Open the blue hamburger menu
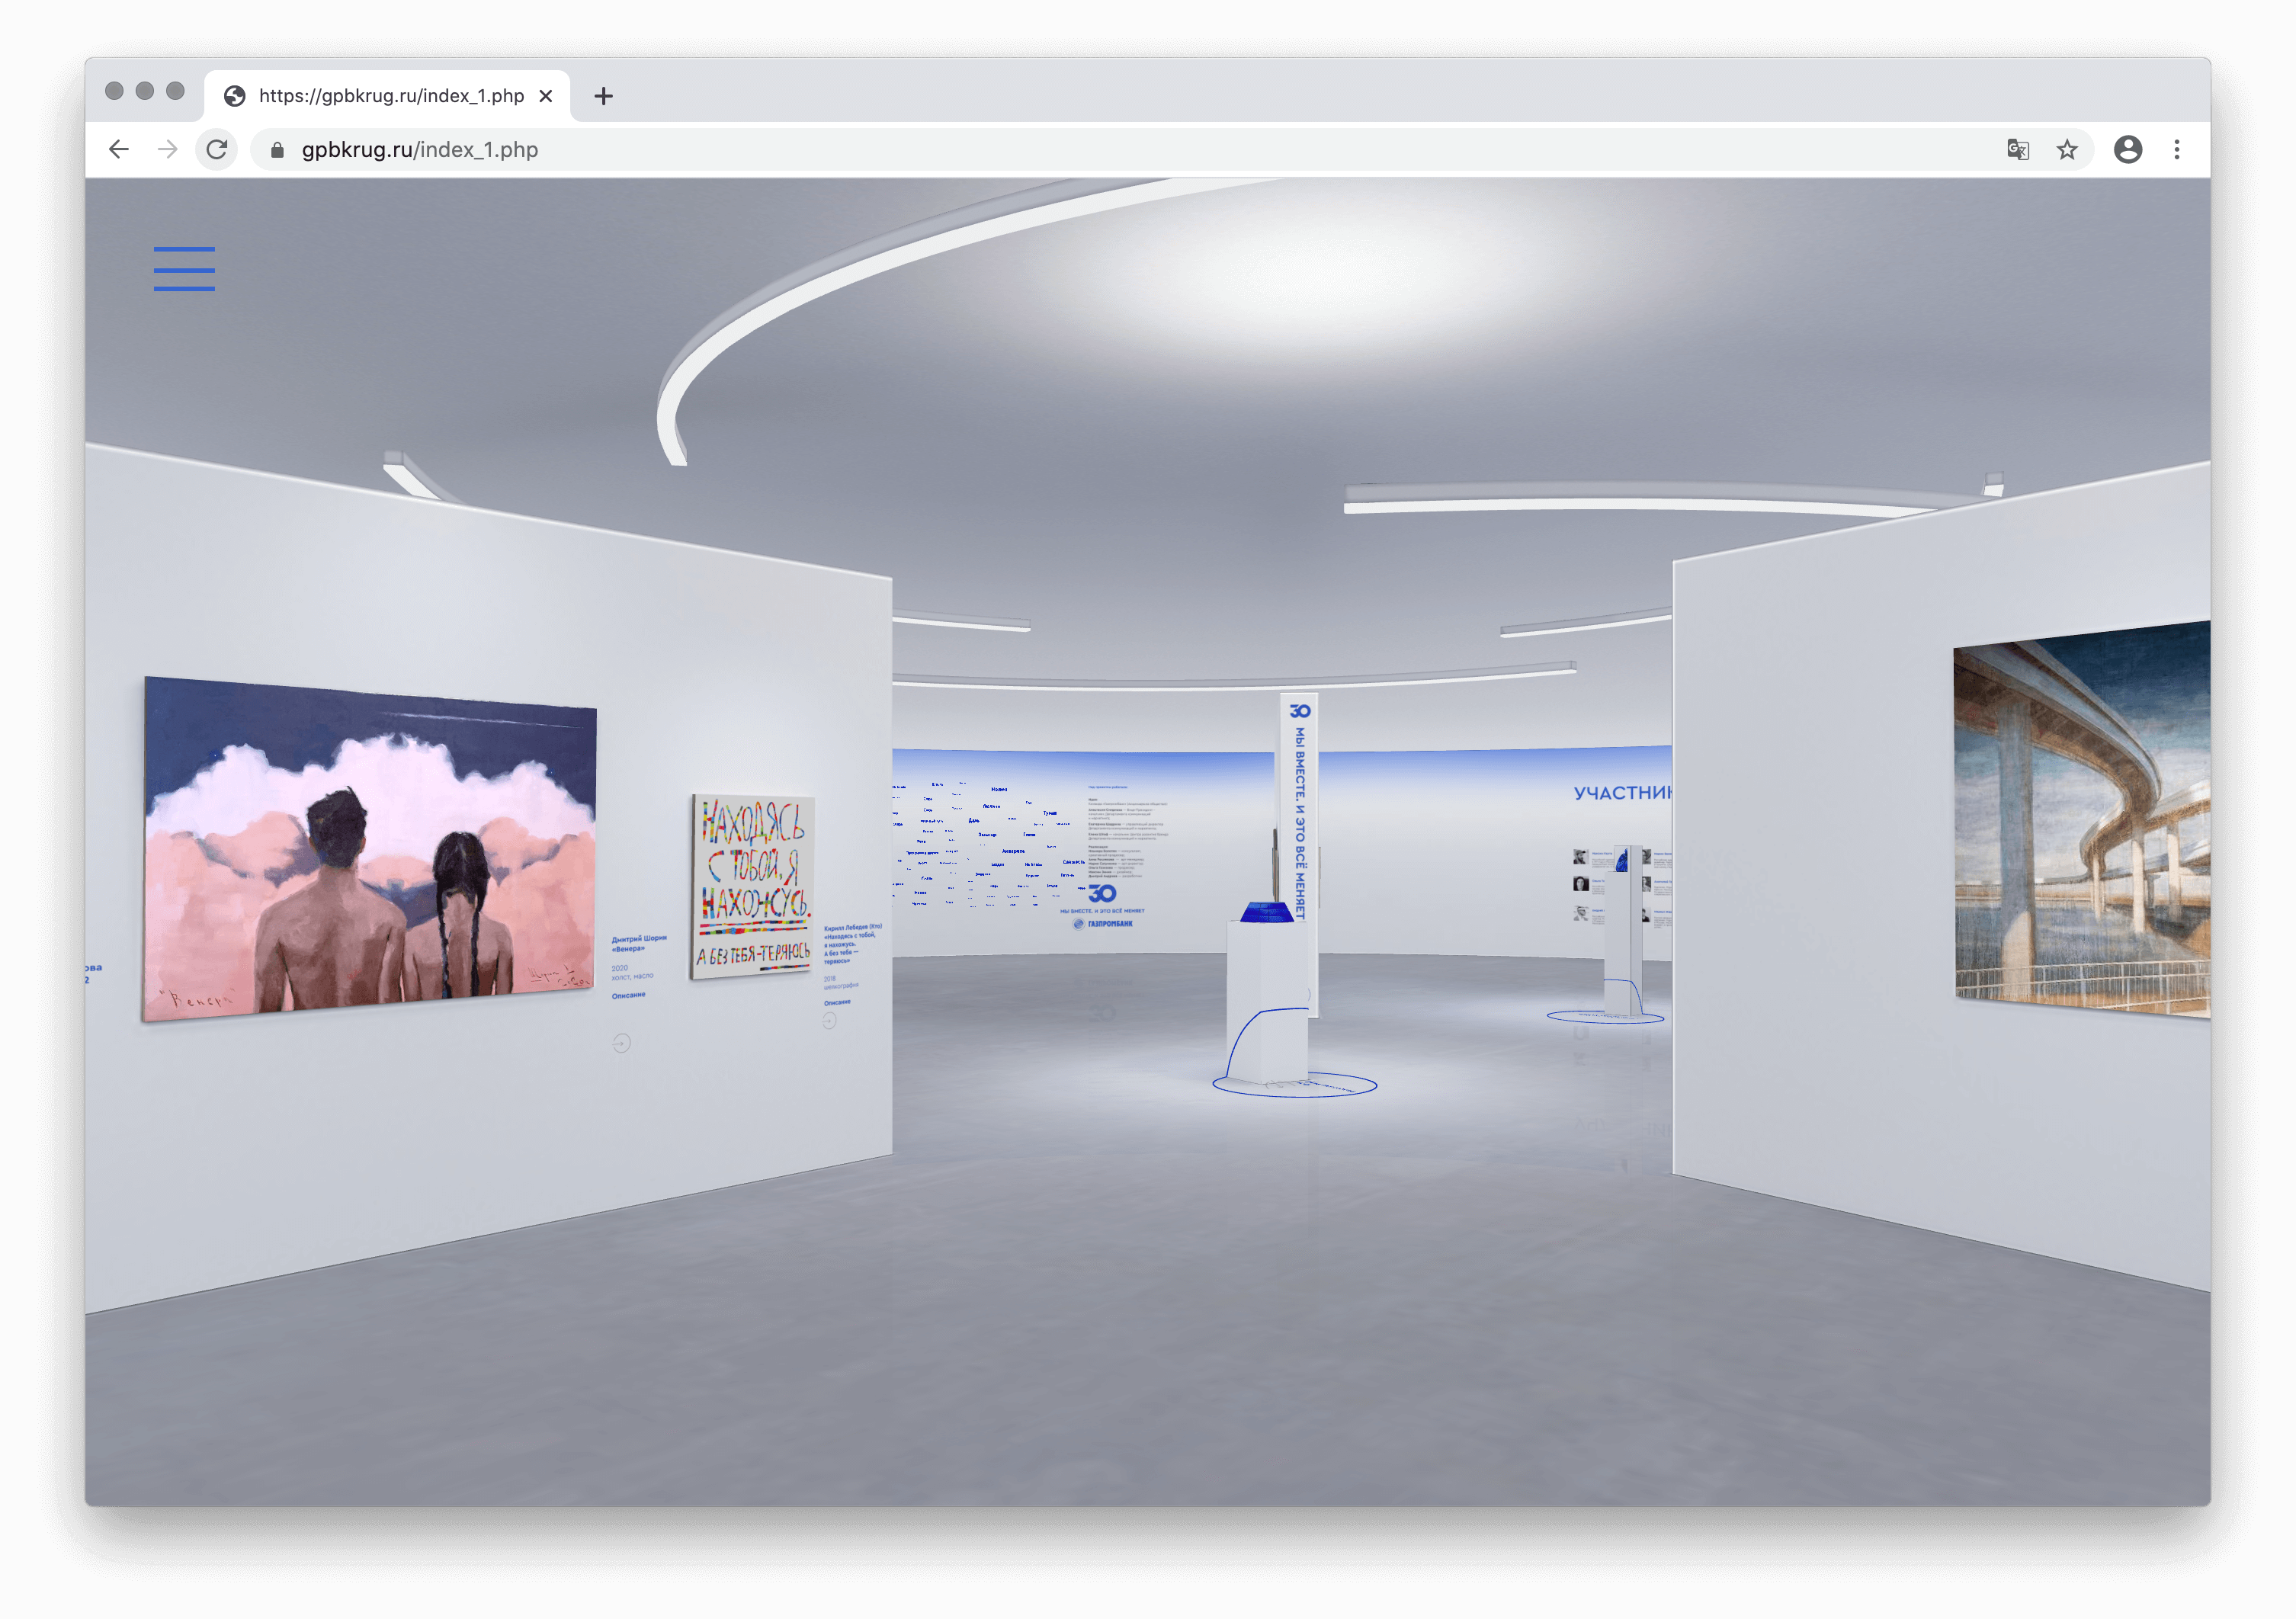Screen dimensions: 2296x1619 (184, 269)
